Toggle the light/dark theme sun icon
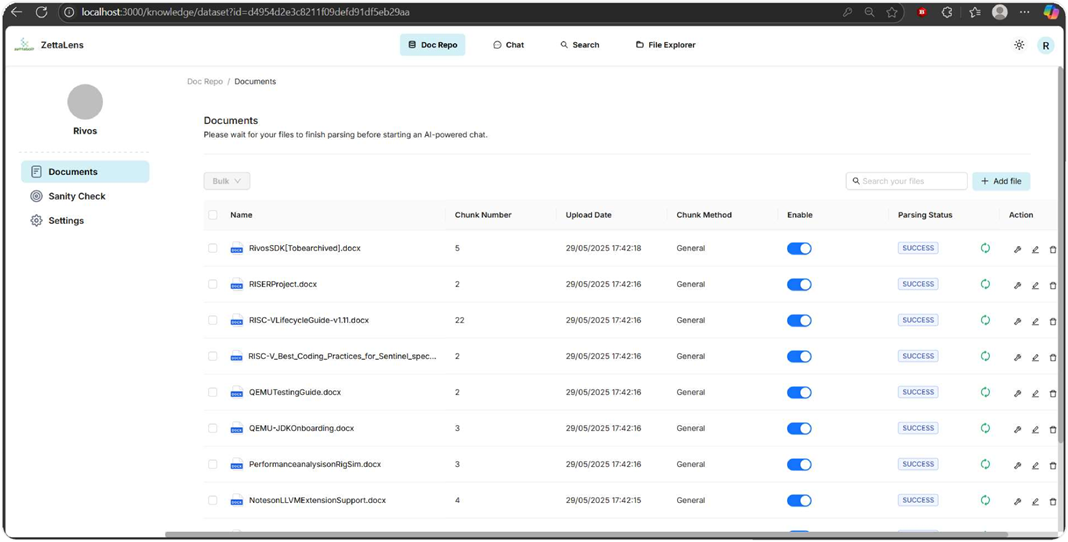Viewport: 1068px width, 542px height. 1019,45
